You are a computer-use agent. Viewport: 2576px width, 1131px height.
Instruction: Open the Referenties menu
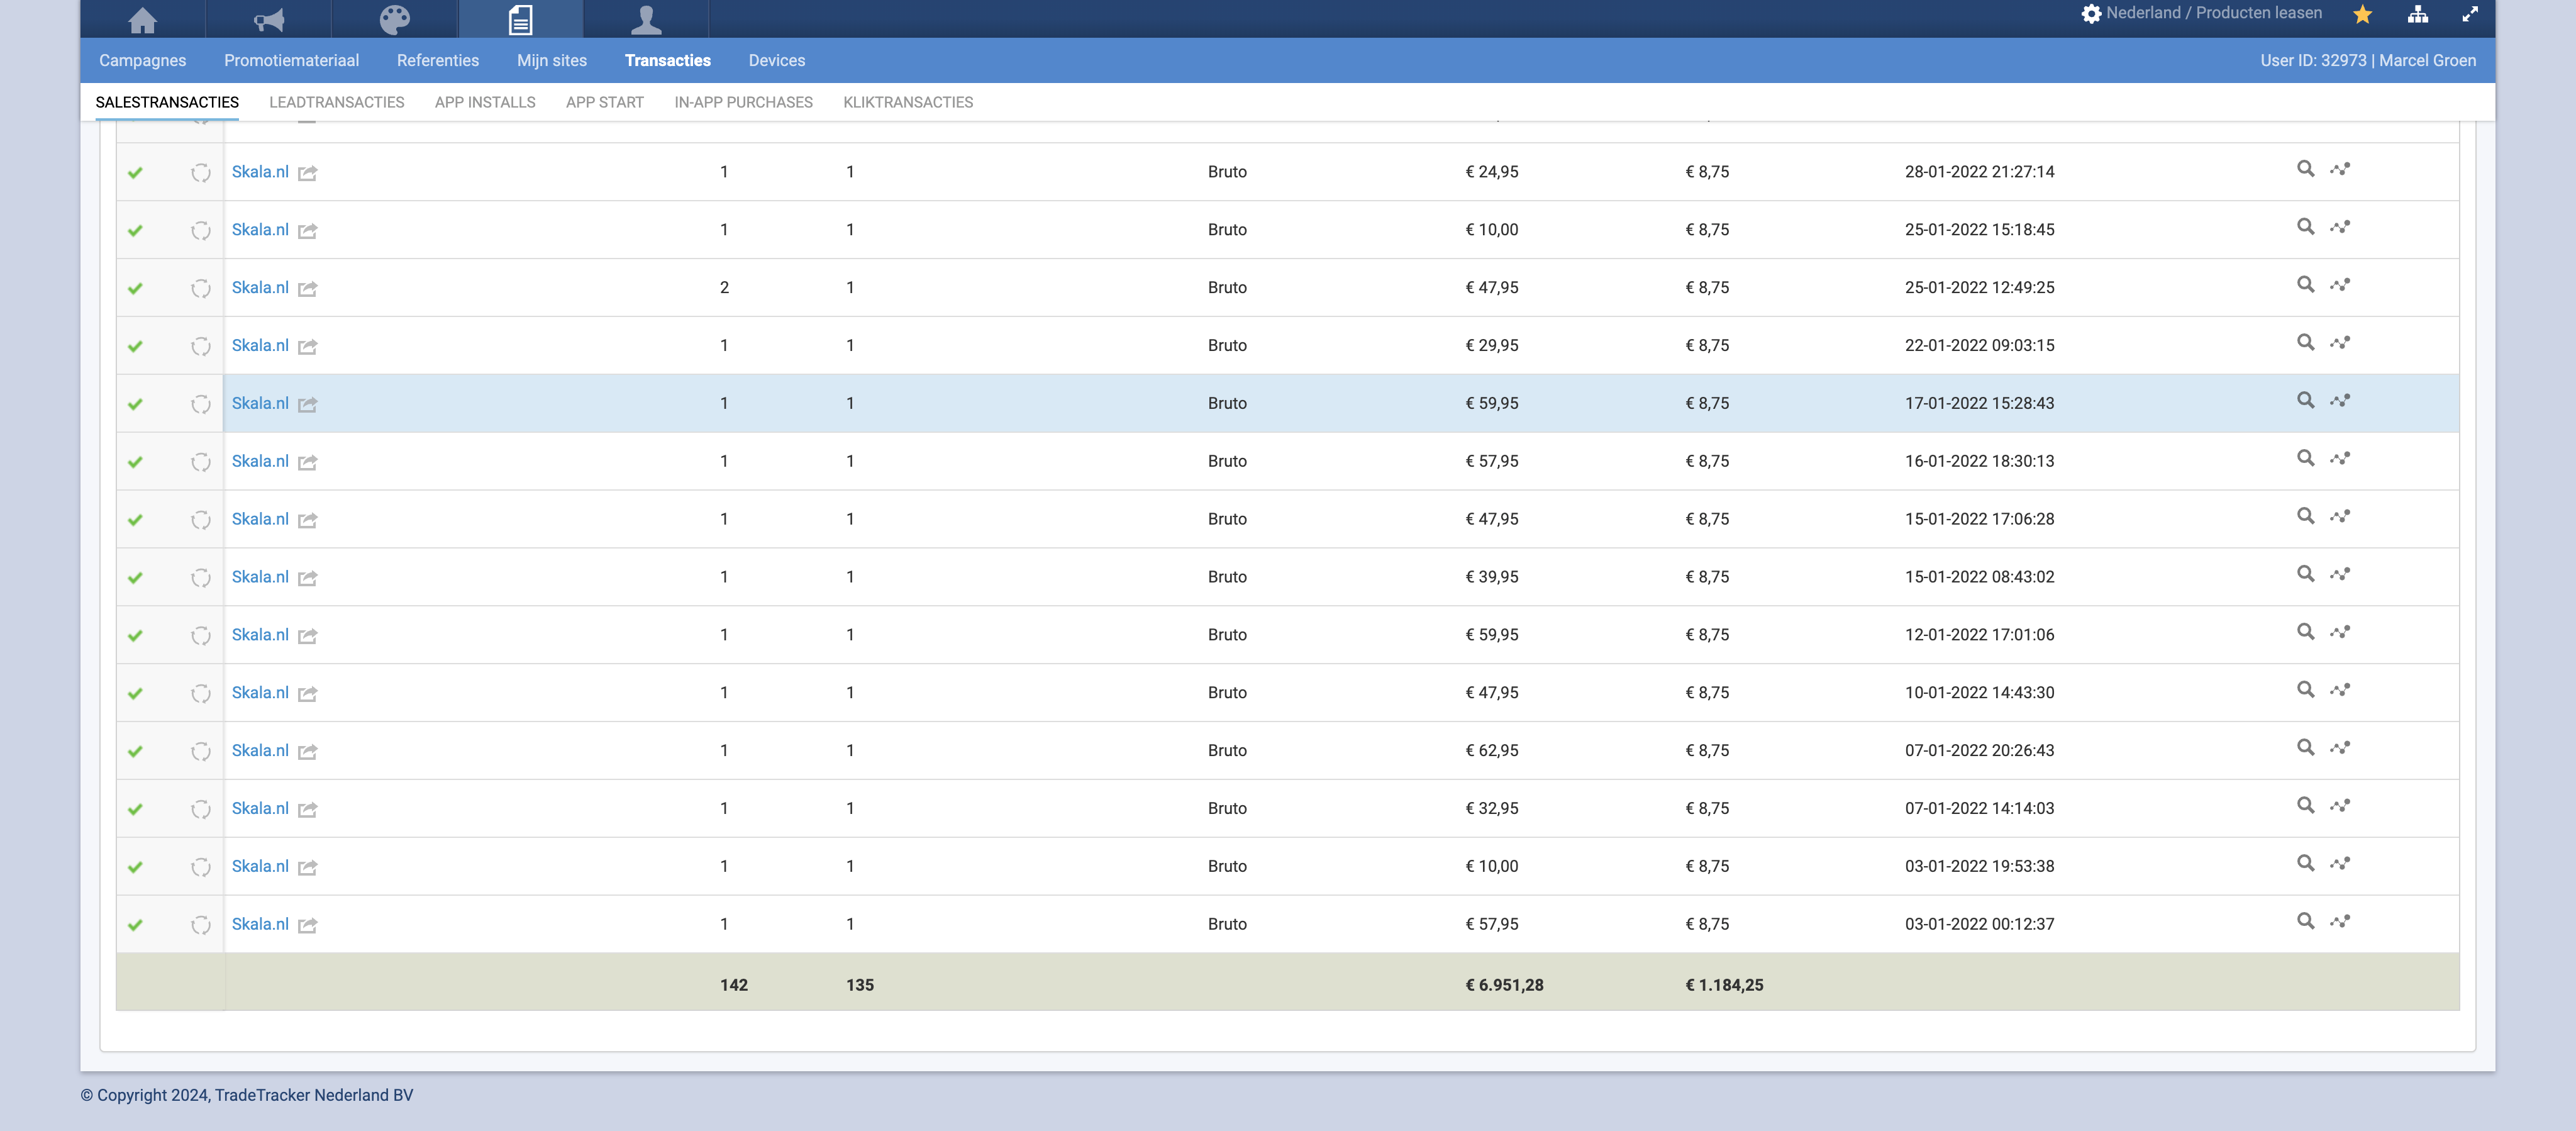pyautogui.click(x=438, y=61)
